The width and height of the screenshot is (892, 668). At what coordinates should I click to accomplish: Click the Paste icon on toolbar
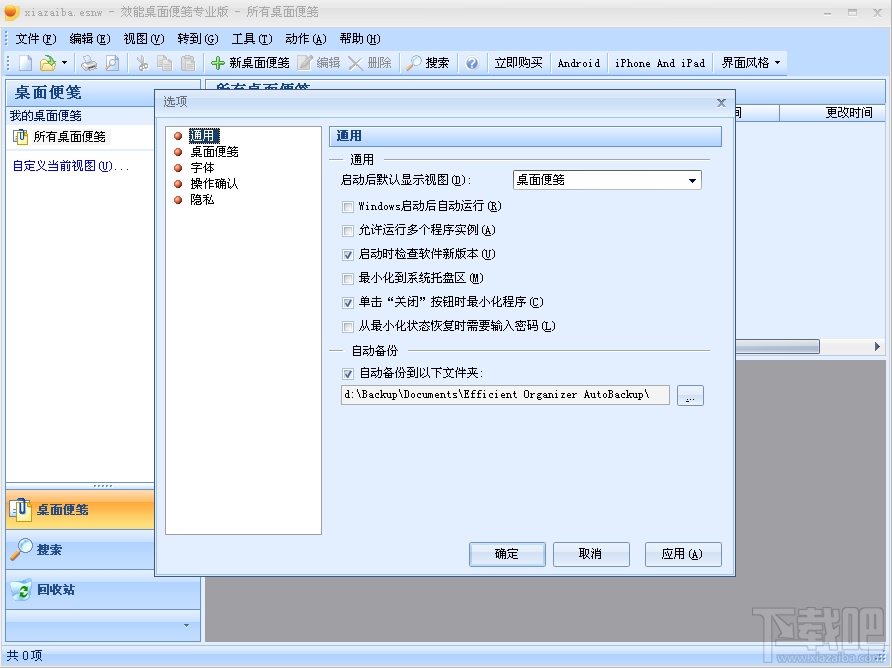pyautogui.click(x=187, y=62)
